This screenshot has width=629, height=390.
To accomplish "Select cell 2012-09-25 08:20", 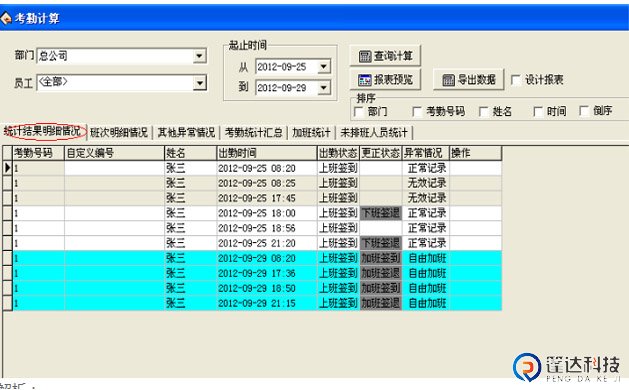I will click(267, 168).
